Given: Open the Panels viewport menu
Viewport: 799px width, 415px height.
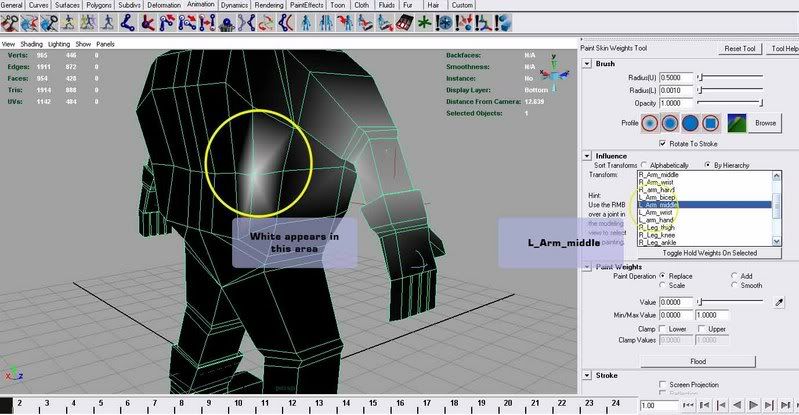Looking at the screenshot, I should pos(105,44).
